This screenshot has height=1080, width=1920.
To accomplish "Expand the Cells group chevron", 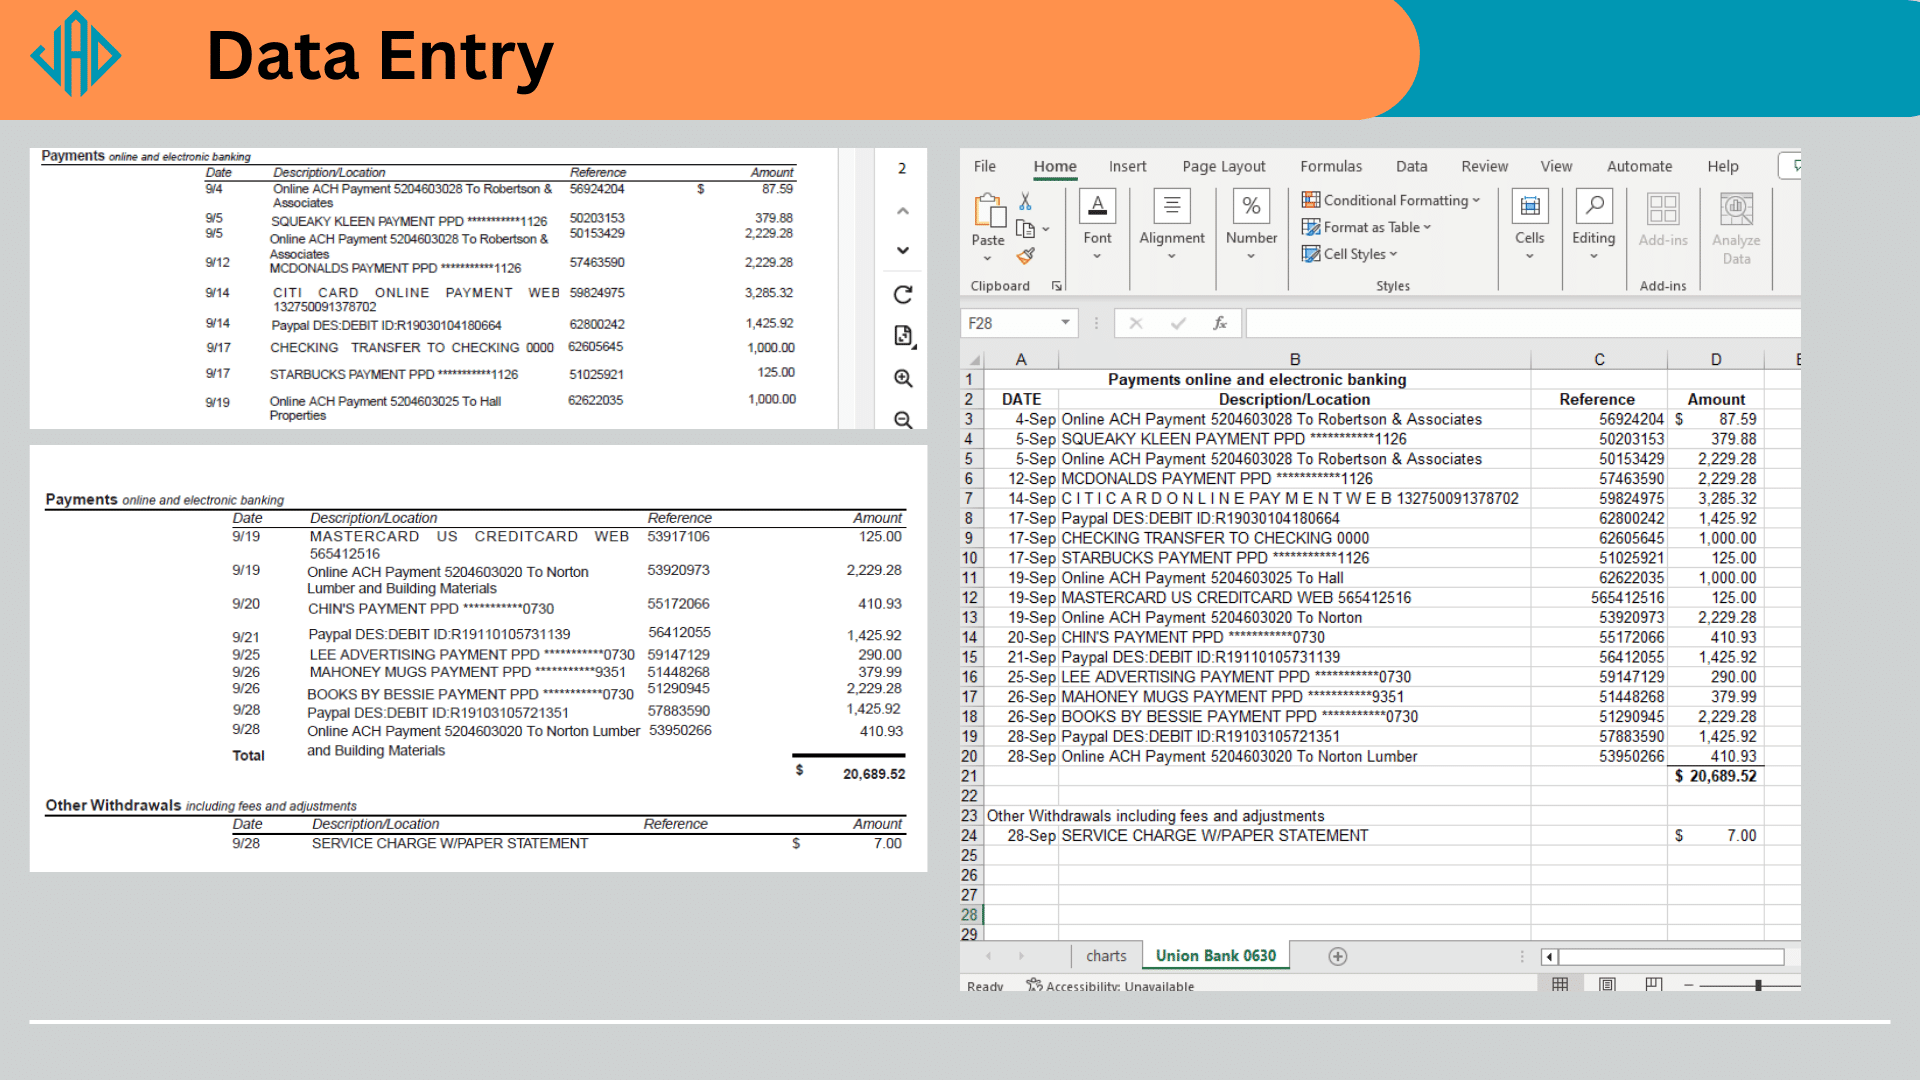I will (x=1529, y=256).
